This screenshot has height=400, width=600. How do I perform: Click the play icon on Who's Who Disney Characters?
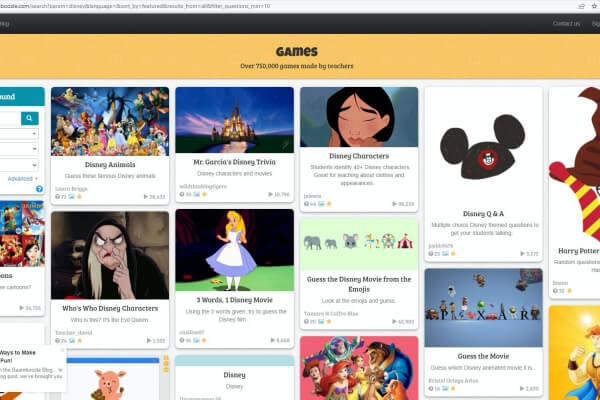coord(149,341)
